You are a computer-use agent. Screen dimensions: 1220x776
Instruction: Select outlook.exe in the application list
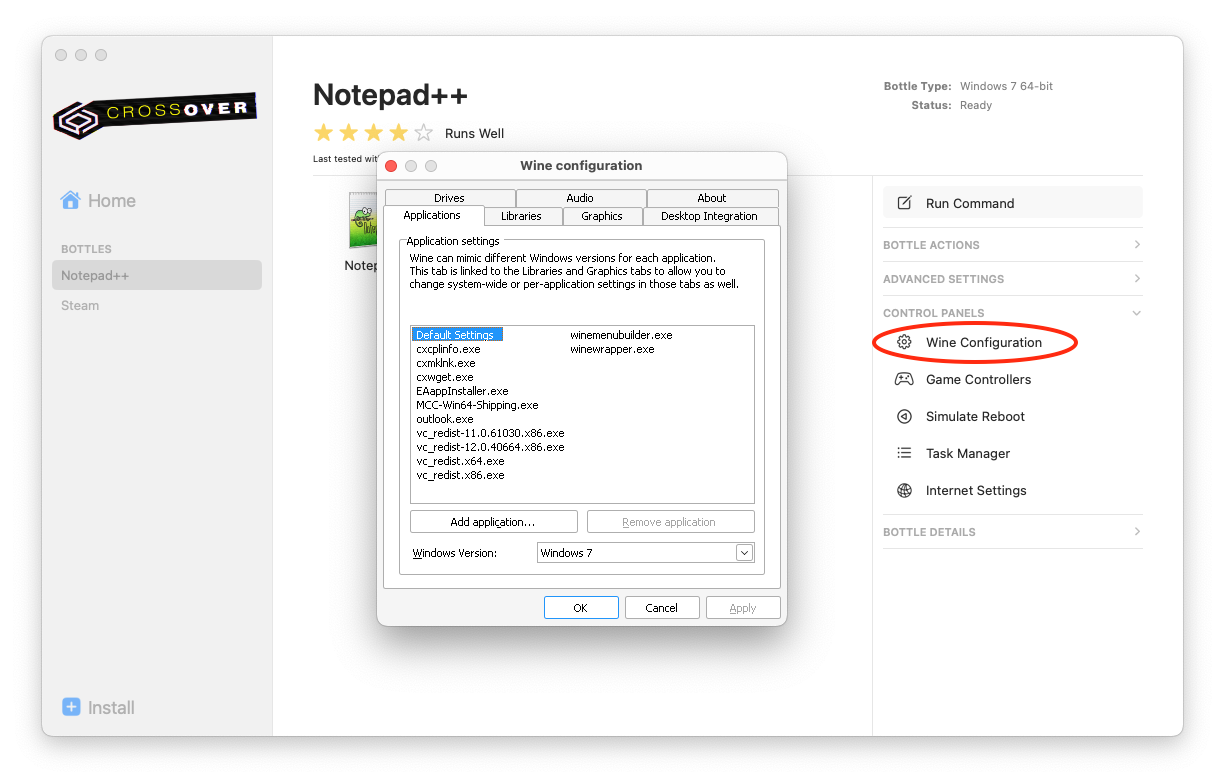pyautogui.click(x=445, y=419)
